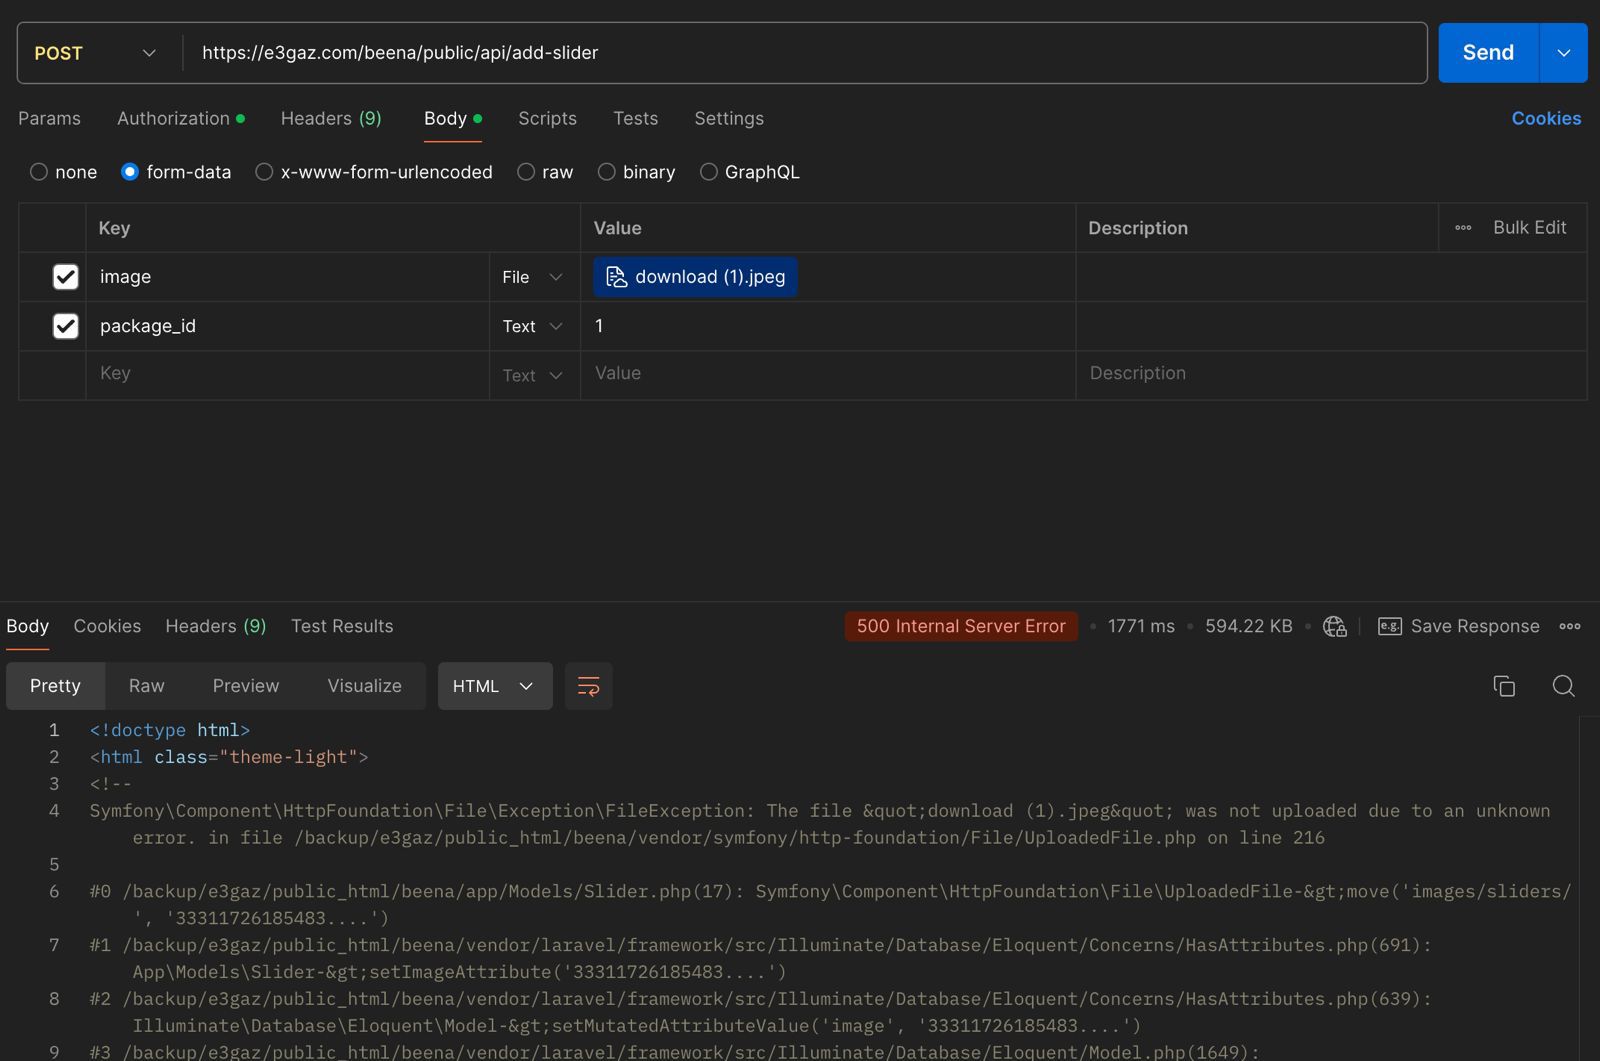The width and height of the screenshot is (1600, 1061).
Task: Open response more options ellipsis menu
Action: tap(1569, 626)
